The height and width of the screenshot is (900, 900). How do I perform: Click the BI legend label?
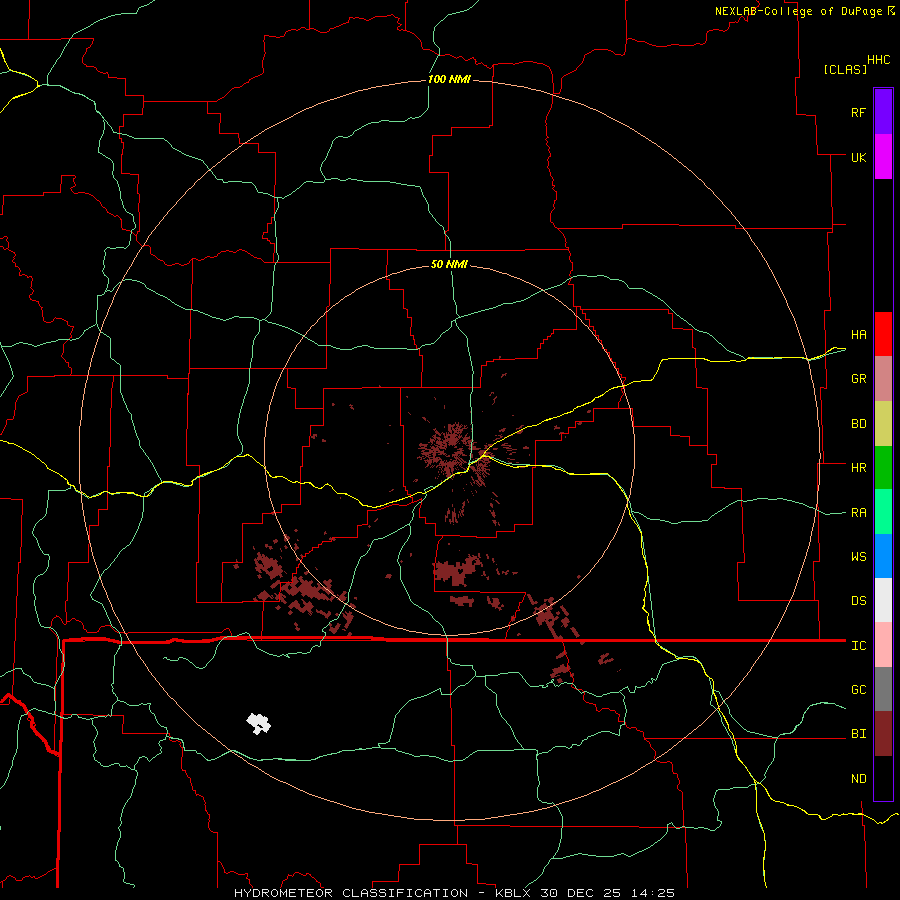click(858, 734)
